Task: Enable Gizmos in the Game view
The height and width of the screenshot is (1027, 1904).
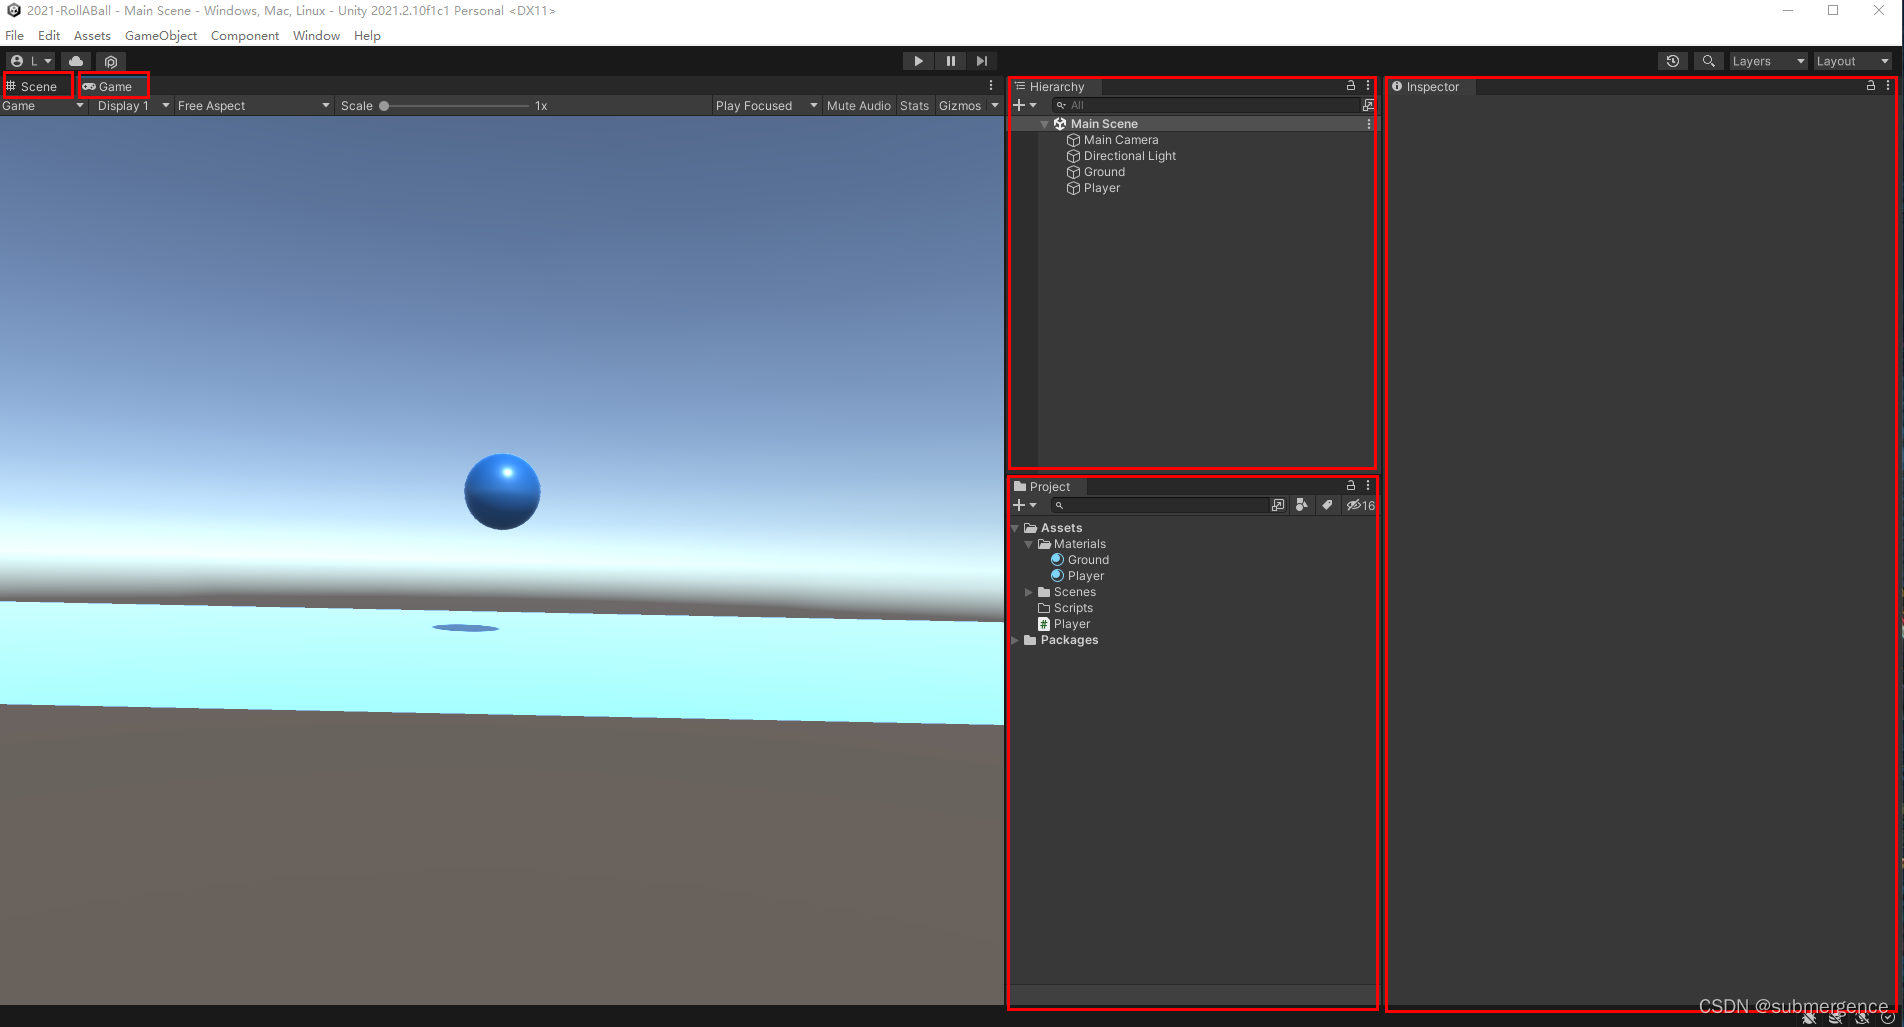Action: (x=962, y=105)
